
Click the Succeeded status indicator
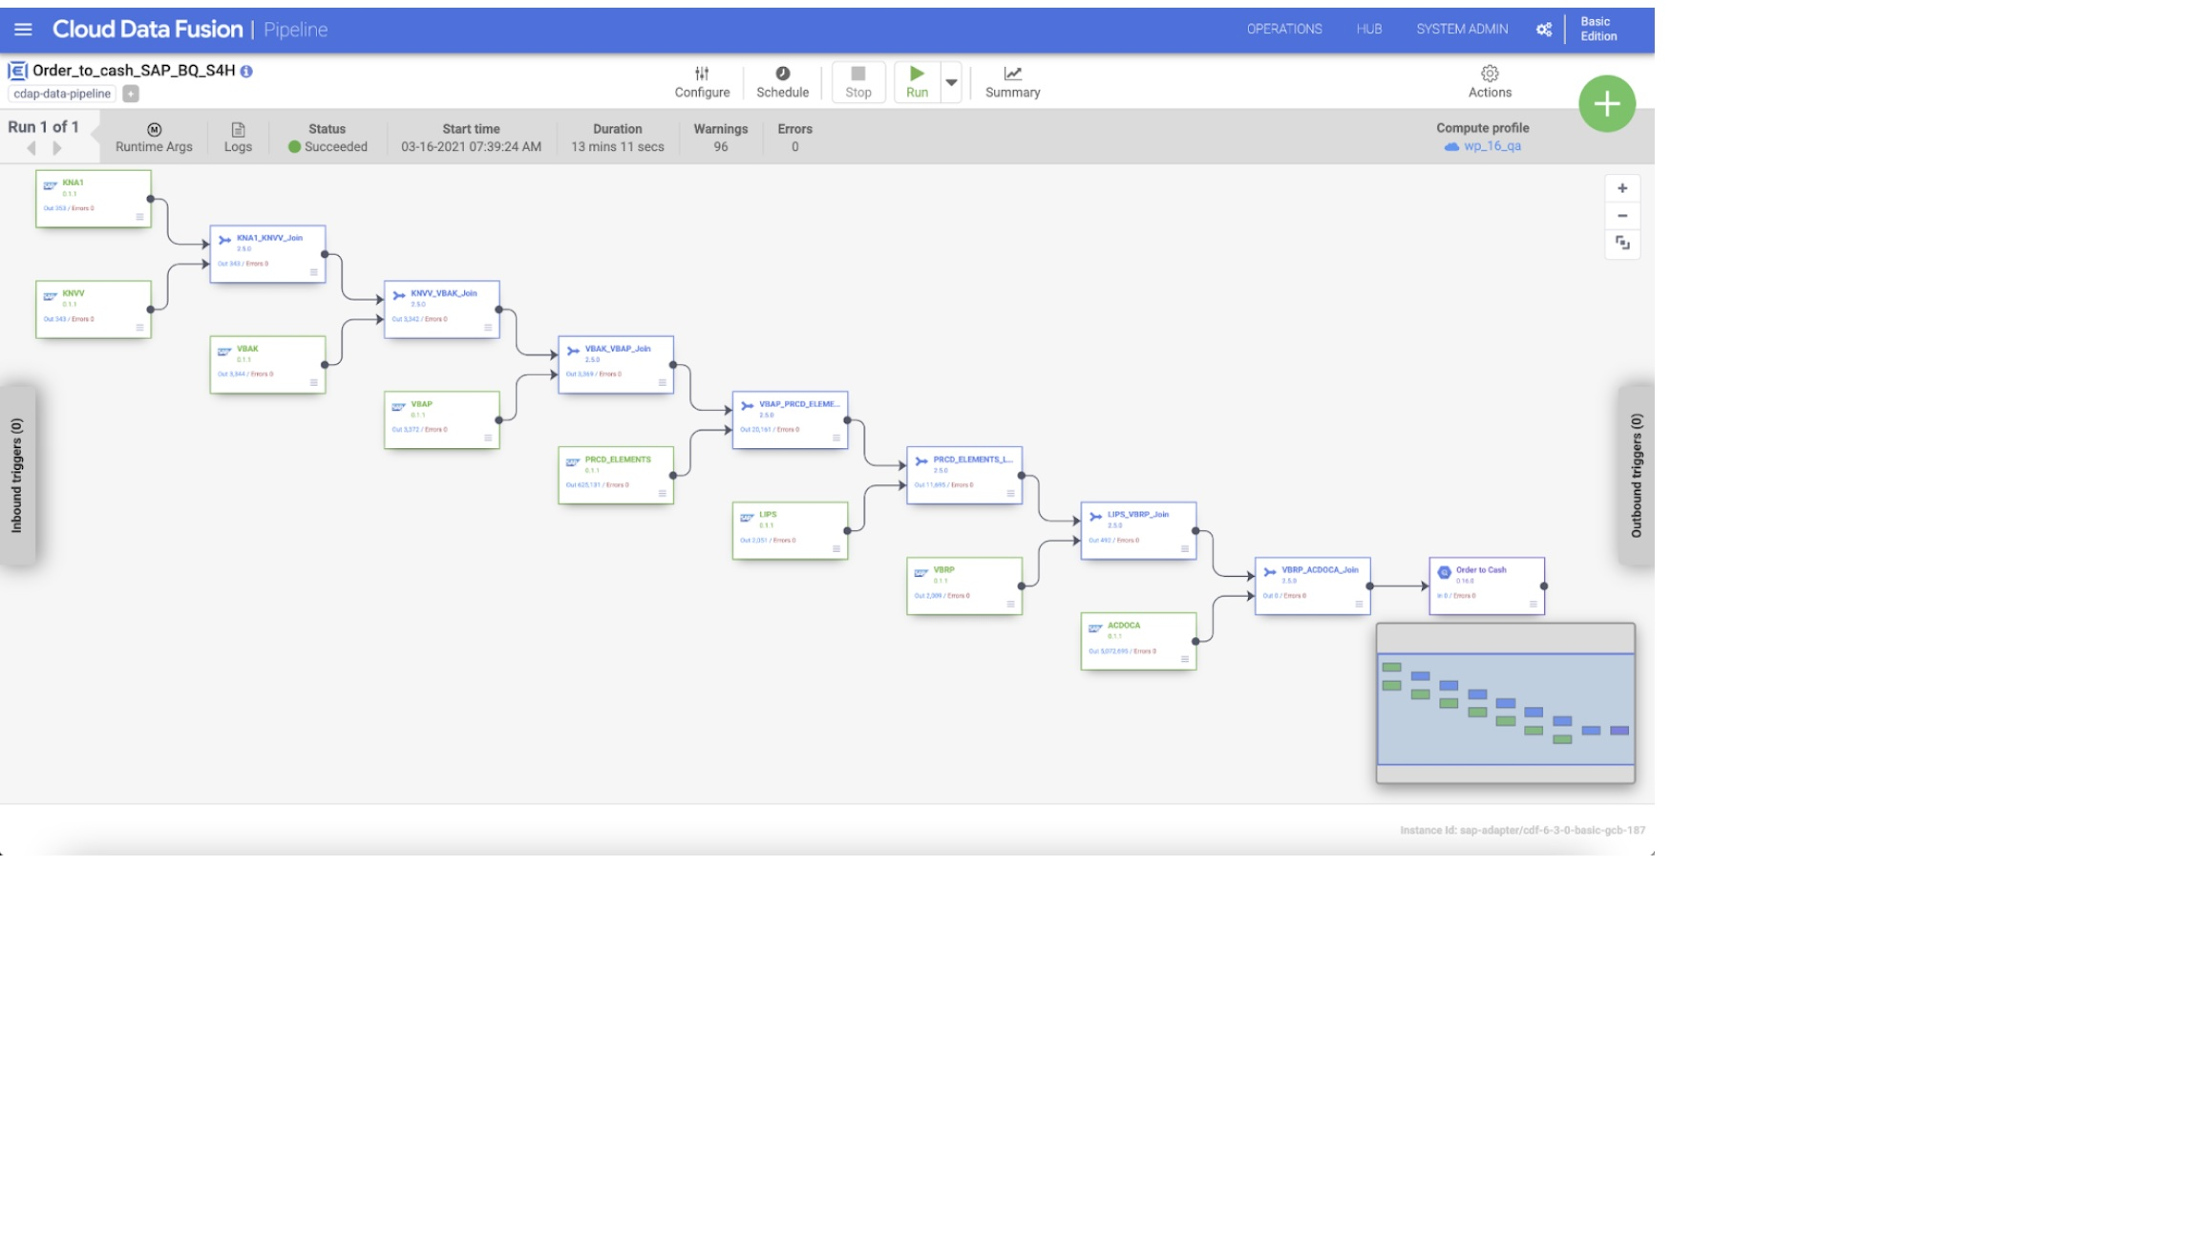328,147
